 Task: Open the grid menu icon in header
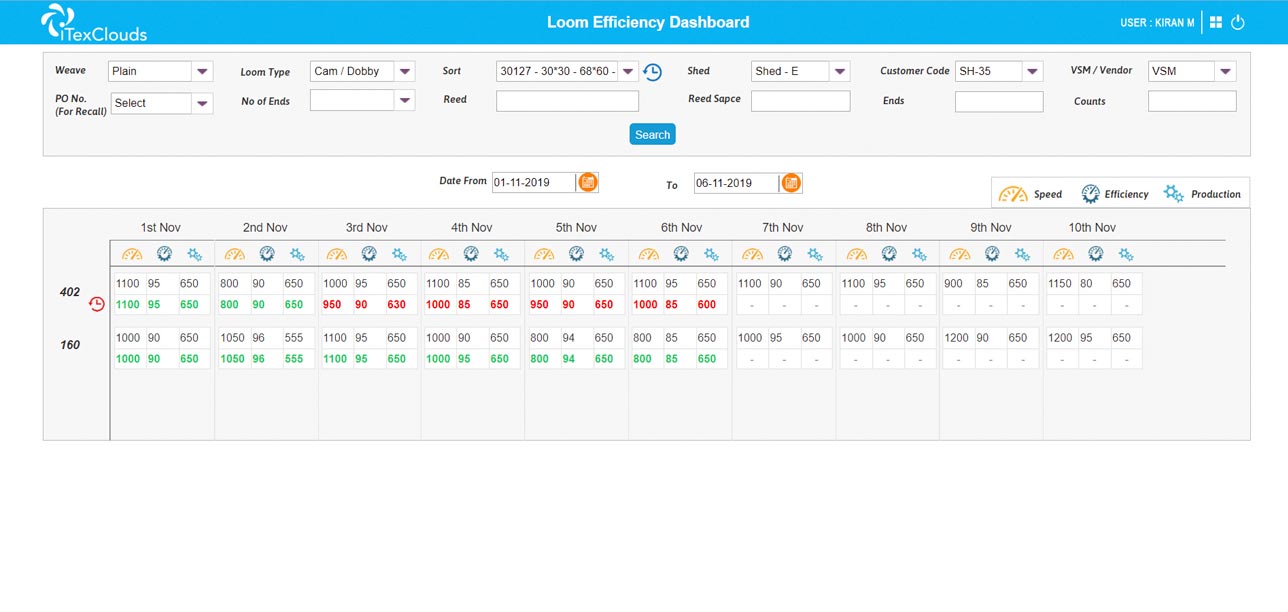tap(1216, 22)
